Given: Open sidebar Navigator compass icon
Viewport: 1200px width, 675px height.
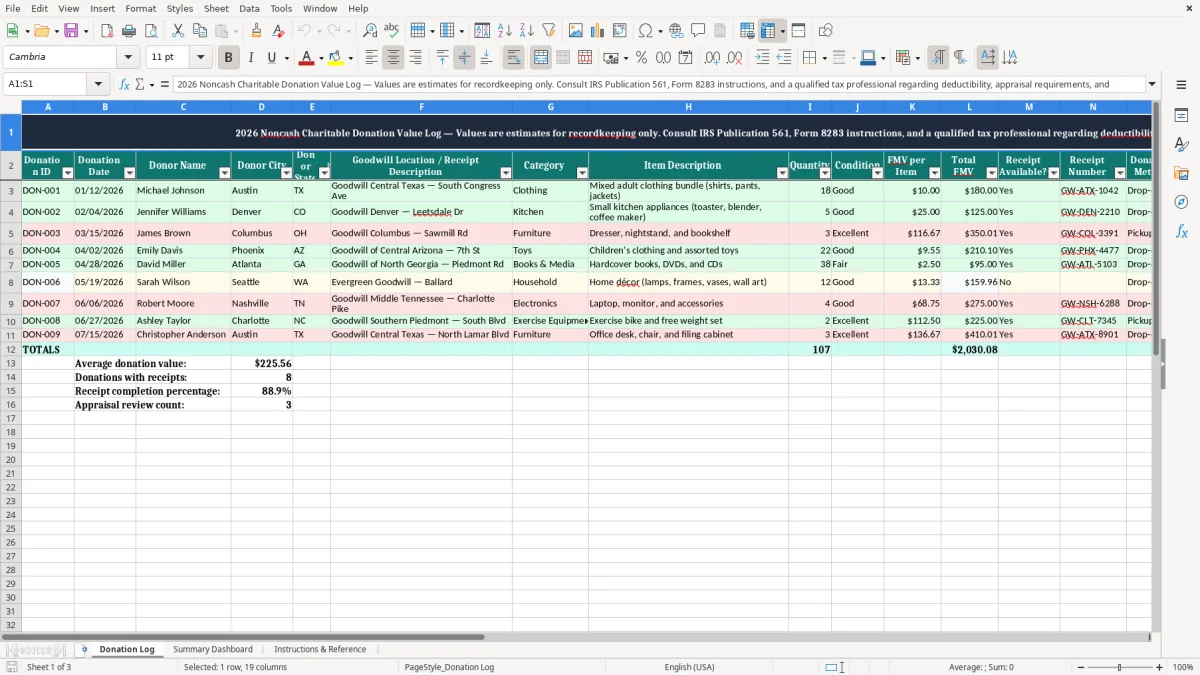Looking at the screenshot, I should tap(1181, 202).
